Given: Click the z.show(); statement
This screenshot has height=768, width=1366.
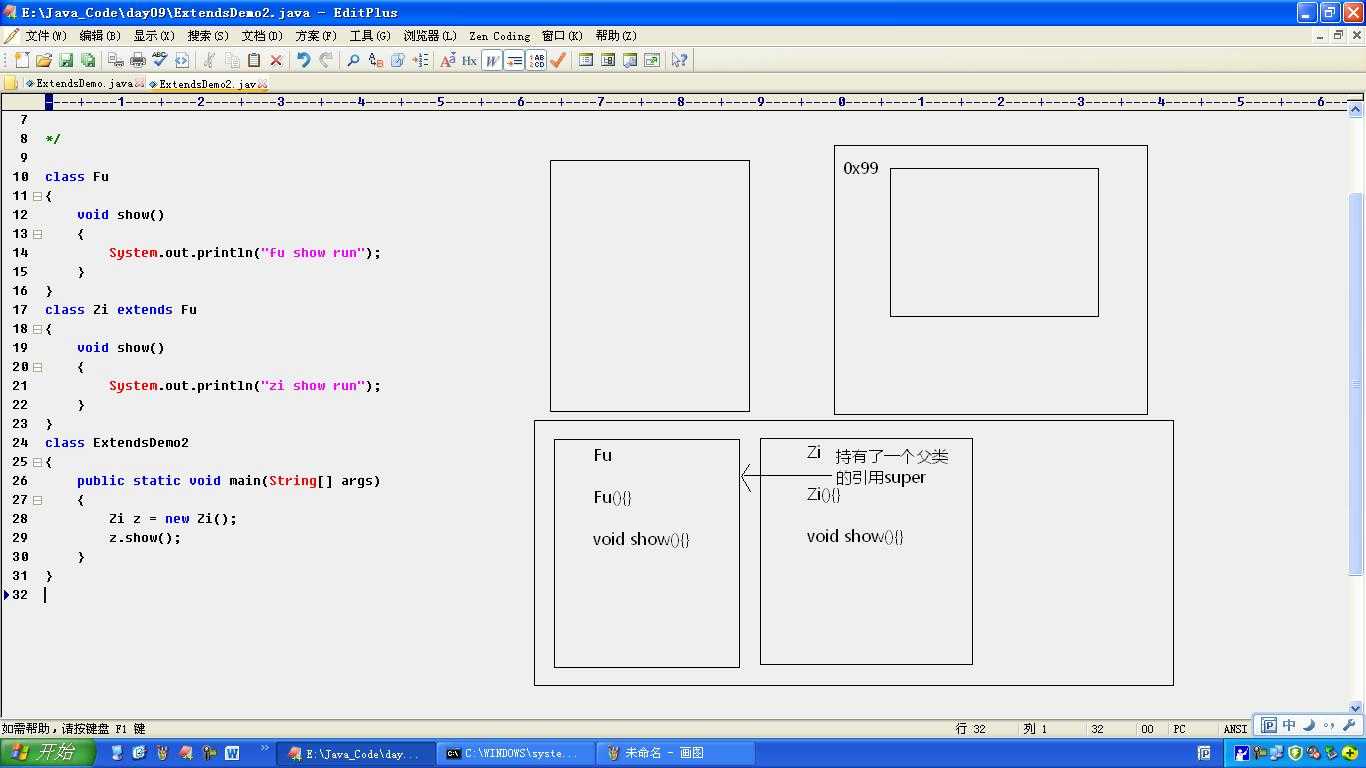Looking at the screenshot, I should (x=145, y=538).
